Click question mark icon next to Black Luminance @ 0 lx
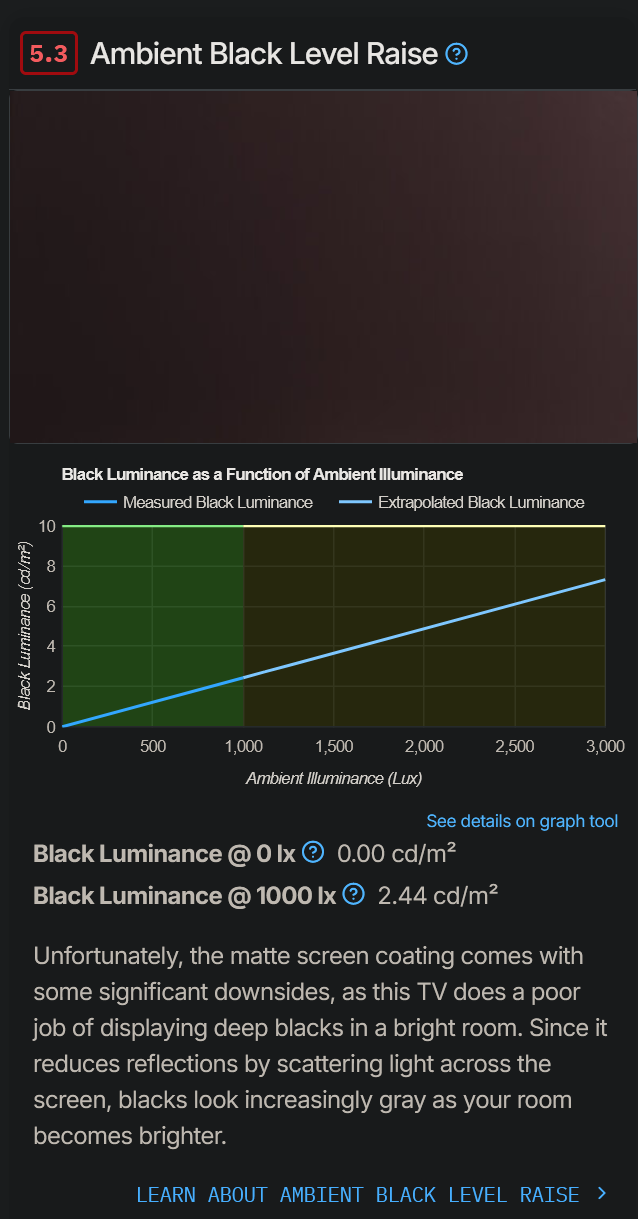This screenshot has height=1219, width=638. 312,853
